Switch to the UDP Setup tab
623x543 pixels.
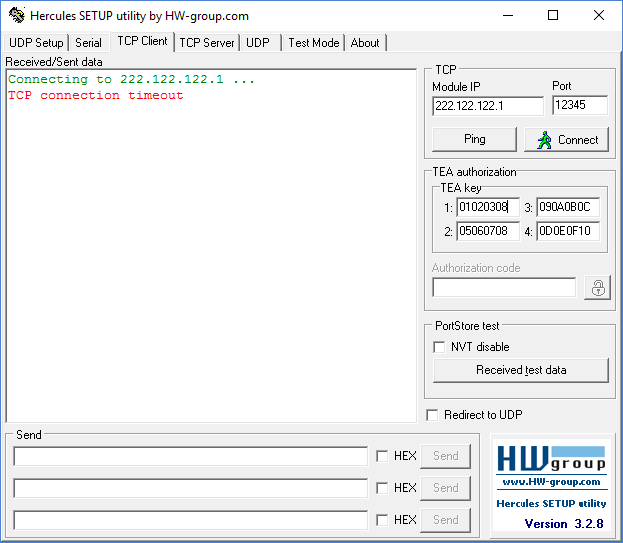point(36,43)
